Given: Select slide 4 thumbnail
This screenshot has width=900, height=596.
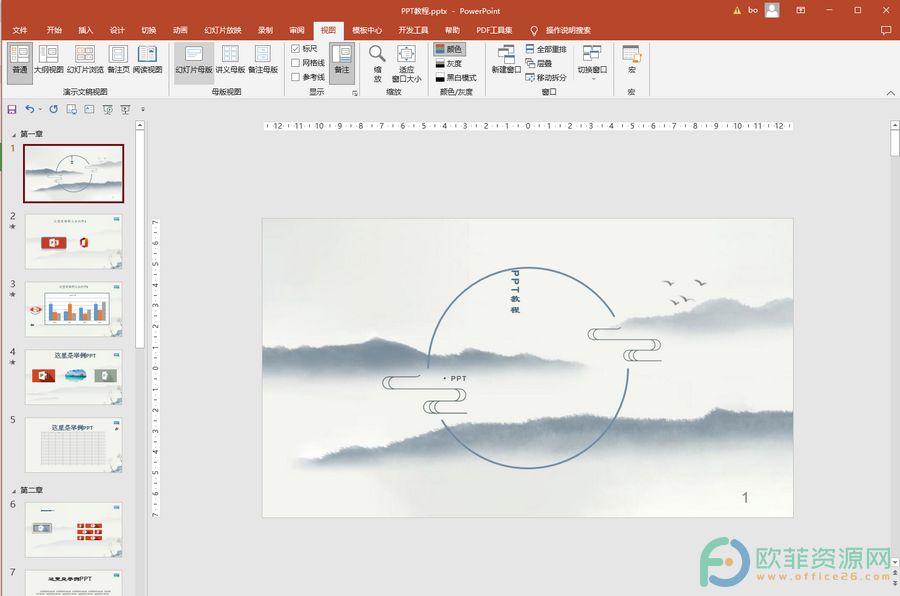Looking at the screenshot, I should (73, 377).
